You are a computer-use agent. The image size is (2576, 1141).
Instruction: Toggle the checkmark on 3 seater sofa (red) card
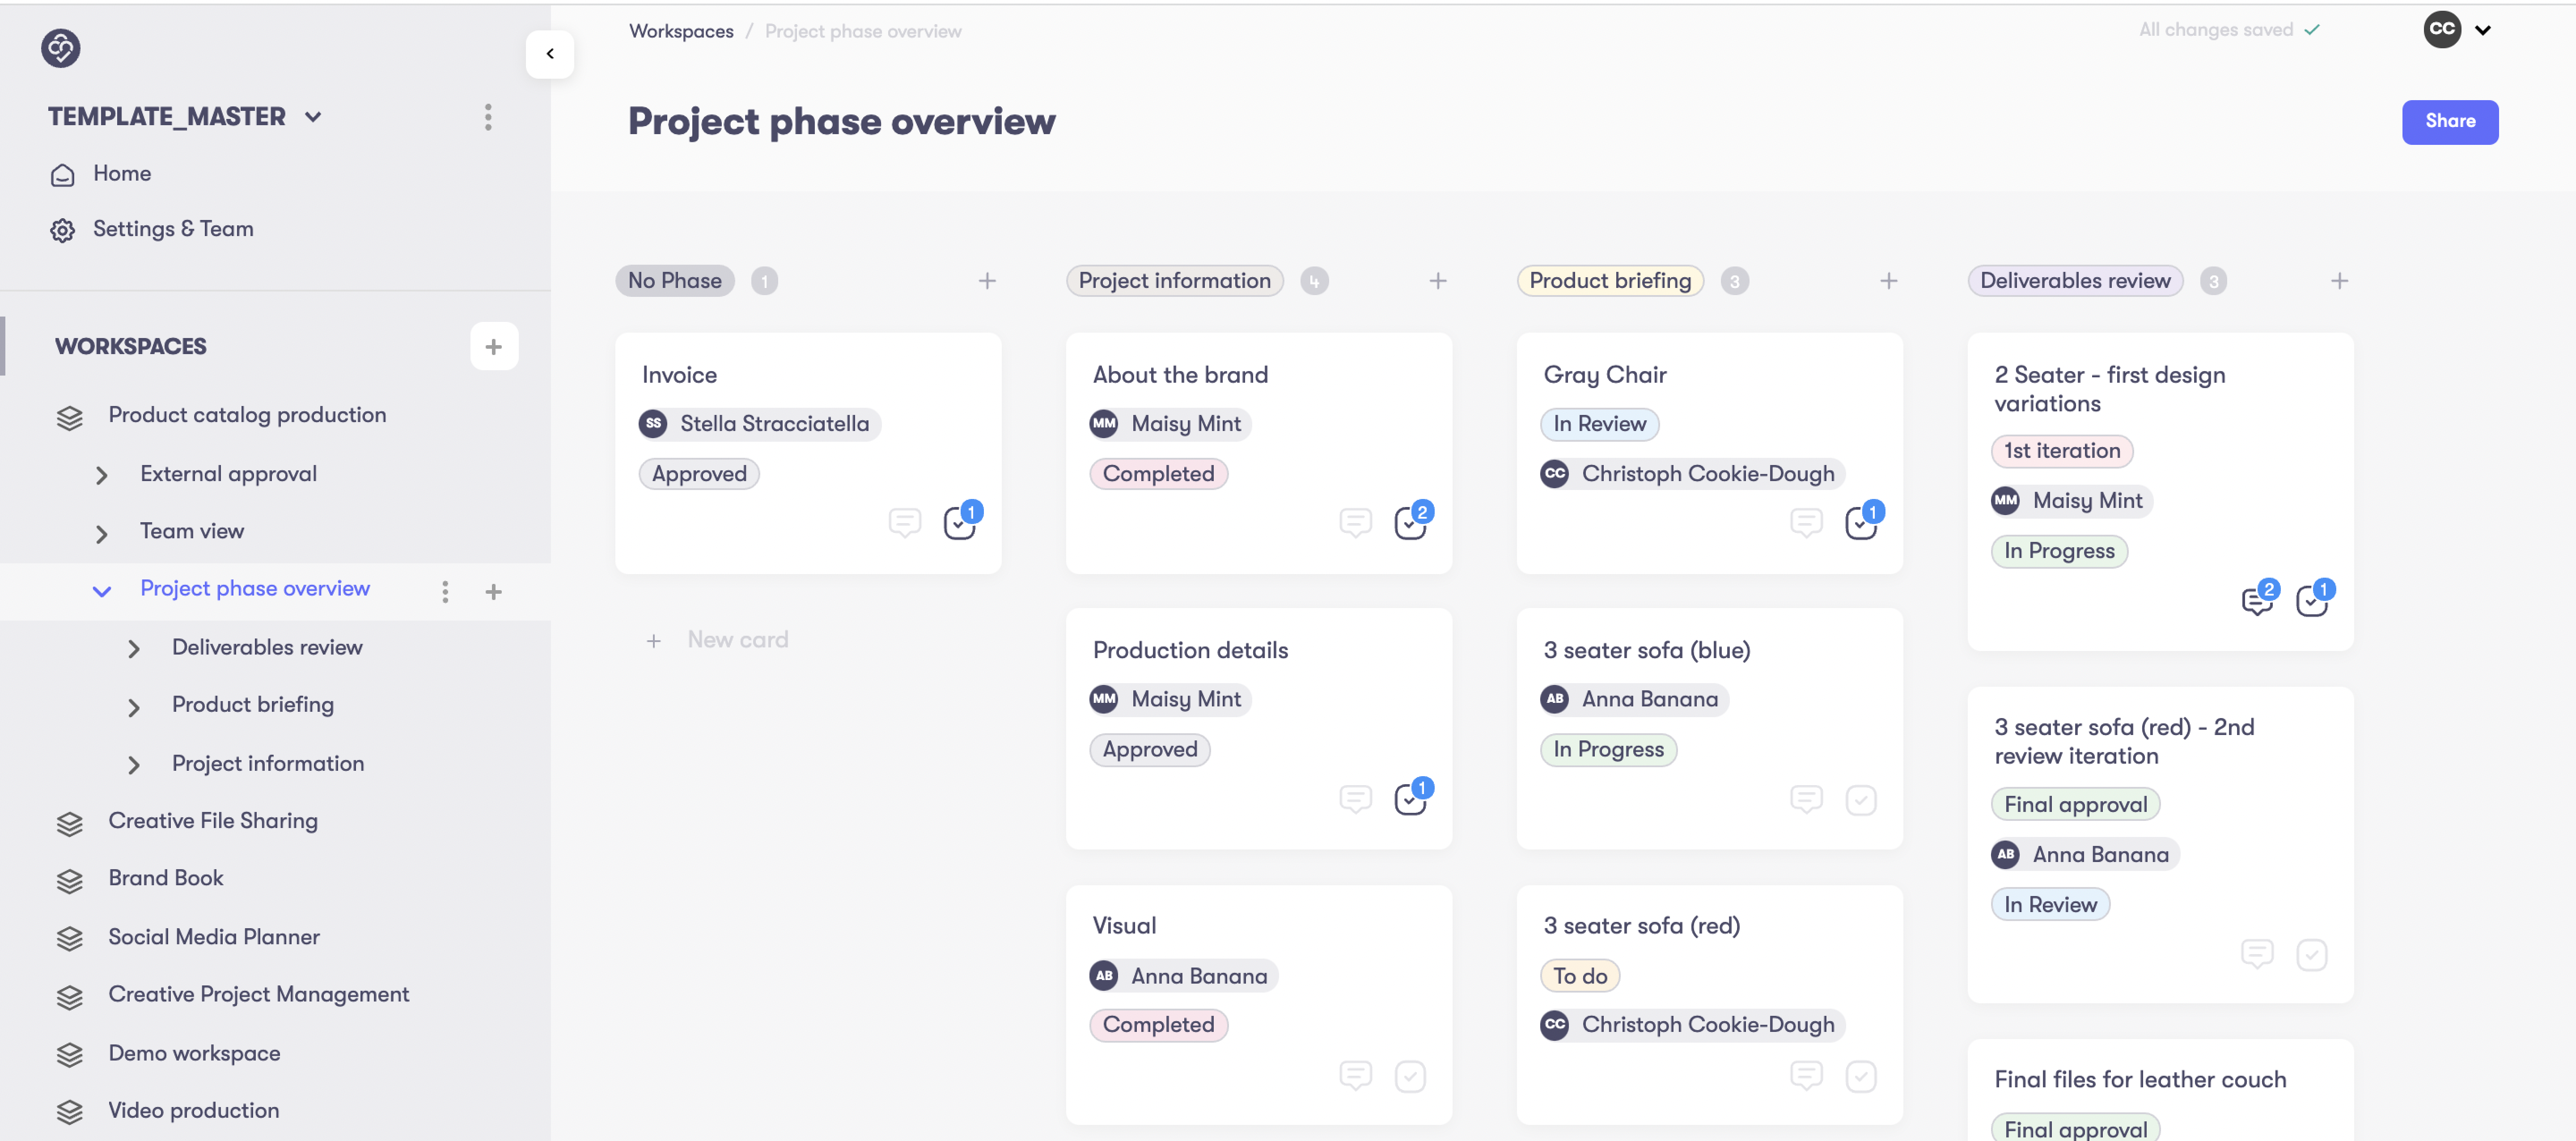click(x=1860, y=1076)
